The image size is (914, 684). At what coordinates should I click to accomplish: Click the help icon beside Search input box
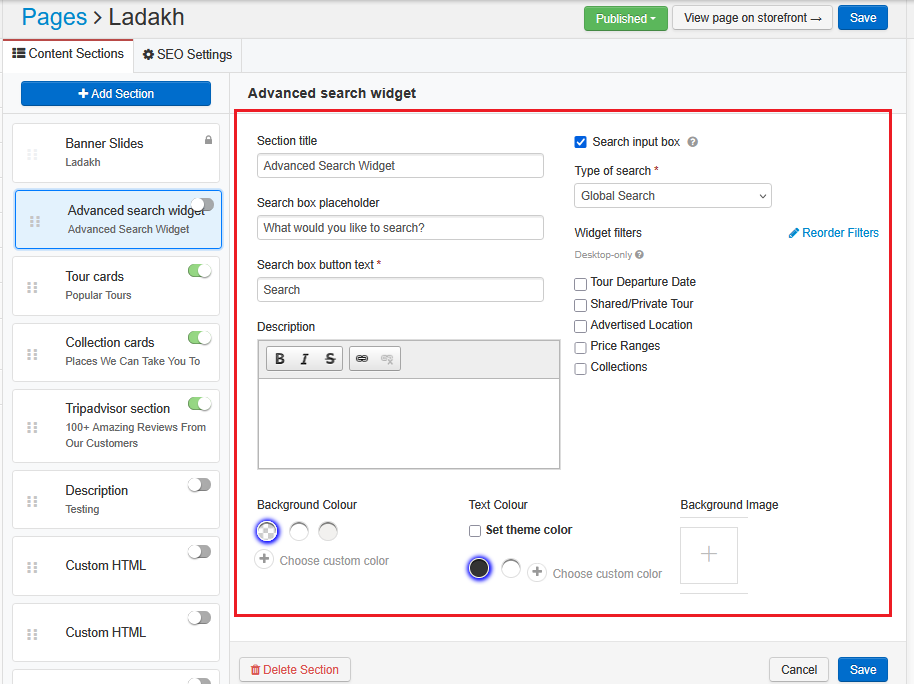click(693, 142)
